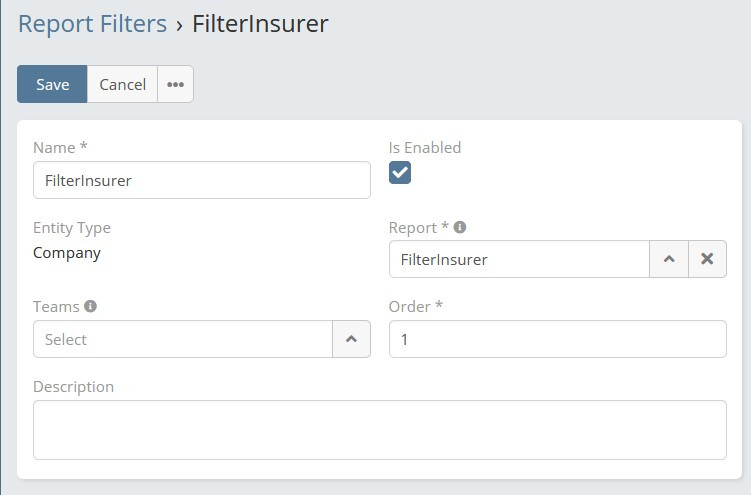The height and width of the screenshot is (495, 751).
Task: Click the info icon beside Teams label
Action: tap(91, 307)
